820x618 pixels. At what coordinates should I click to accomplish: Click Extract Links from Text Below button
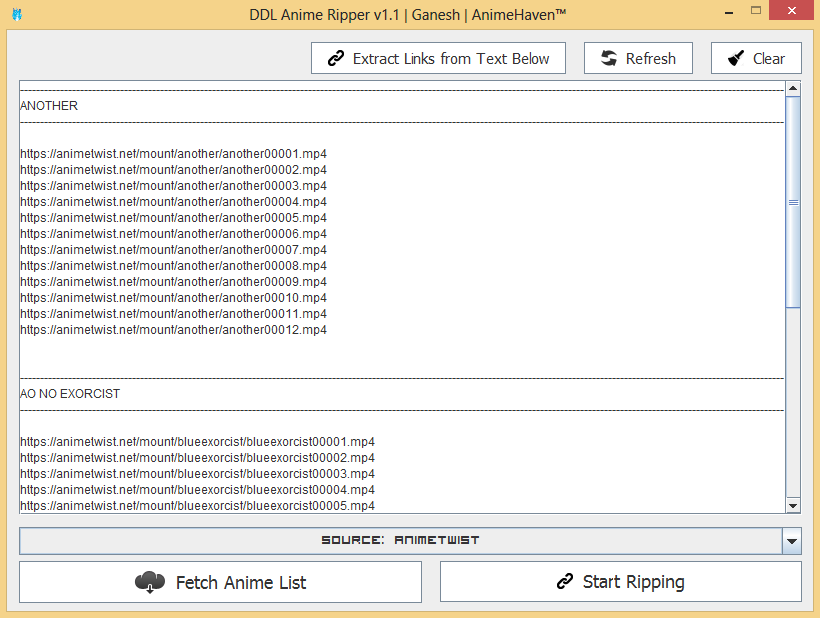[438, 58]
